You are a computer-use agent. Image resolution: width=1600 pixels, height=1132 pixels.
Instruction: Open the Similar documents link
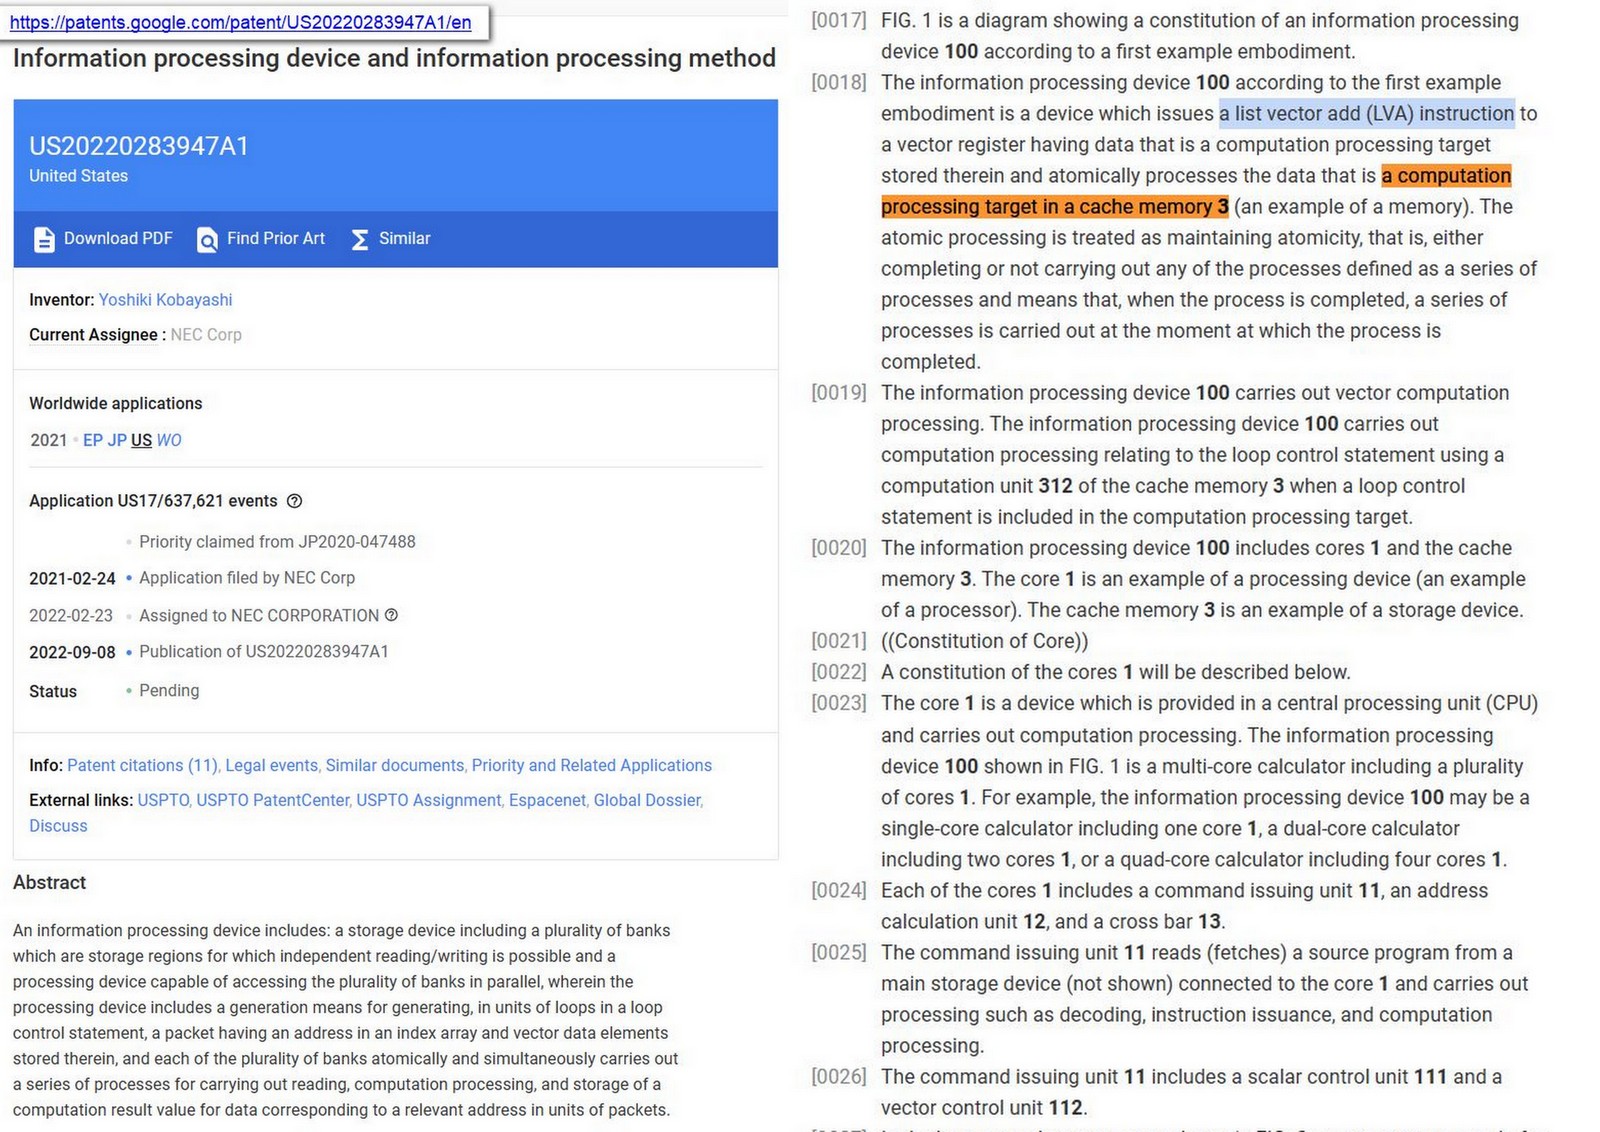(393, 765)
